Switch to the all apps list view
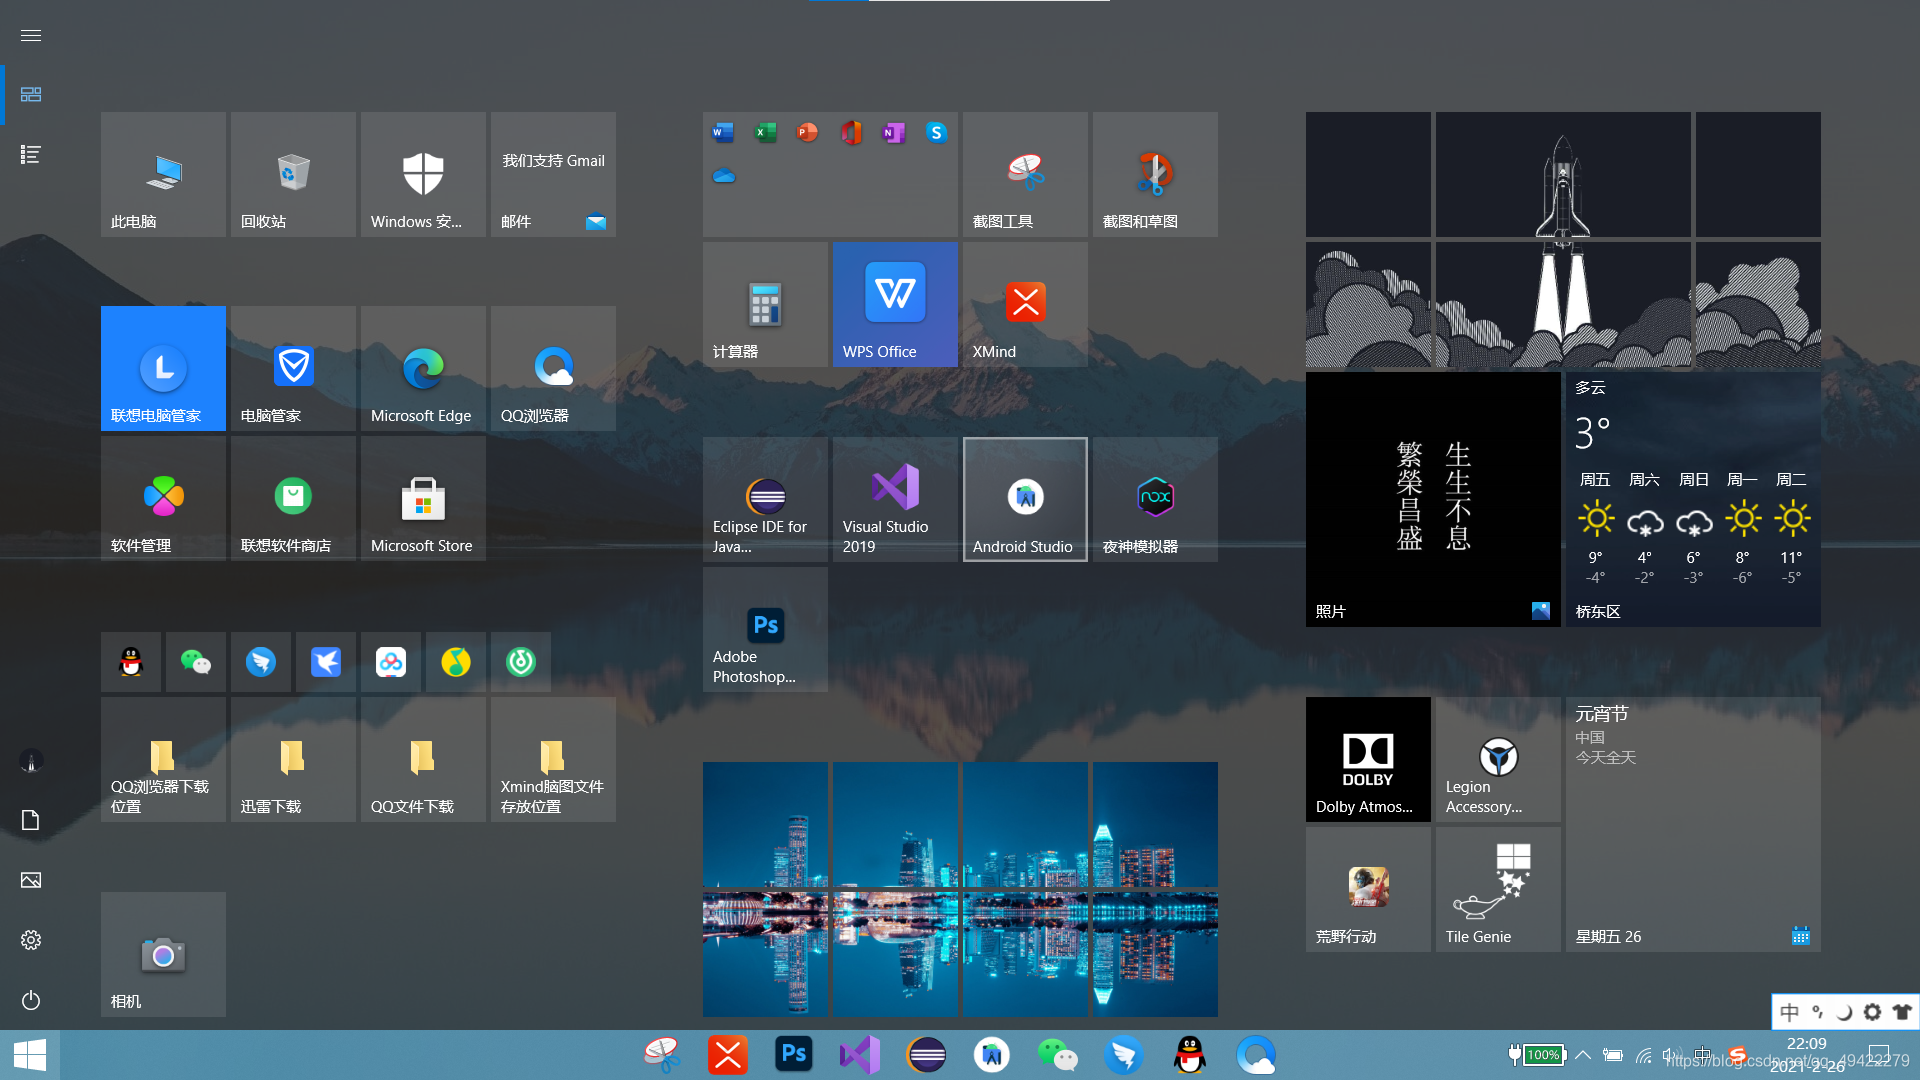The width and height of the screenshot is (1920, 1080). (31, 154)
